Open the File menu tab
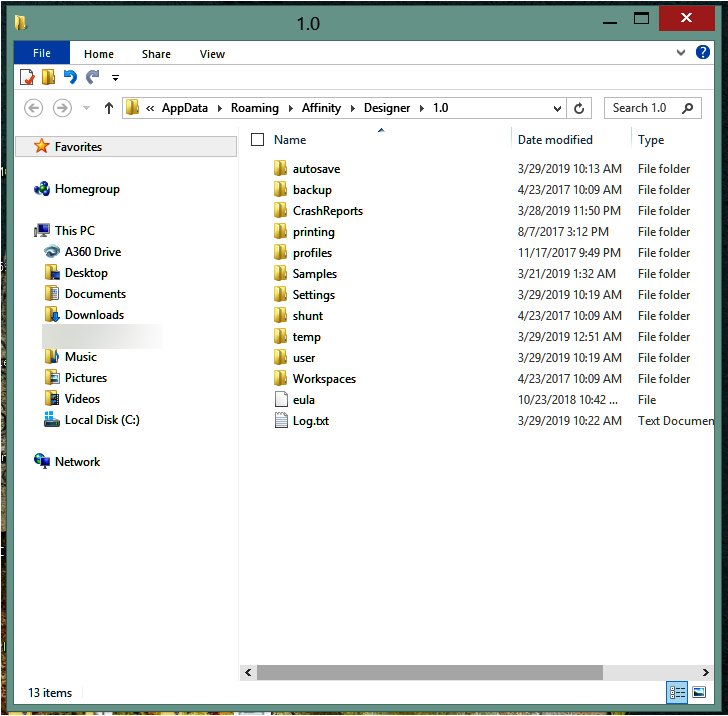The width and height of the screenshot is (728, 716). point(42,53)
